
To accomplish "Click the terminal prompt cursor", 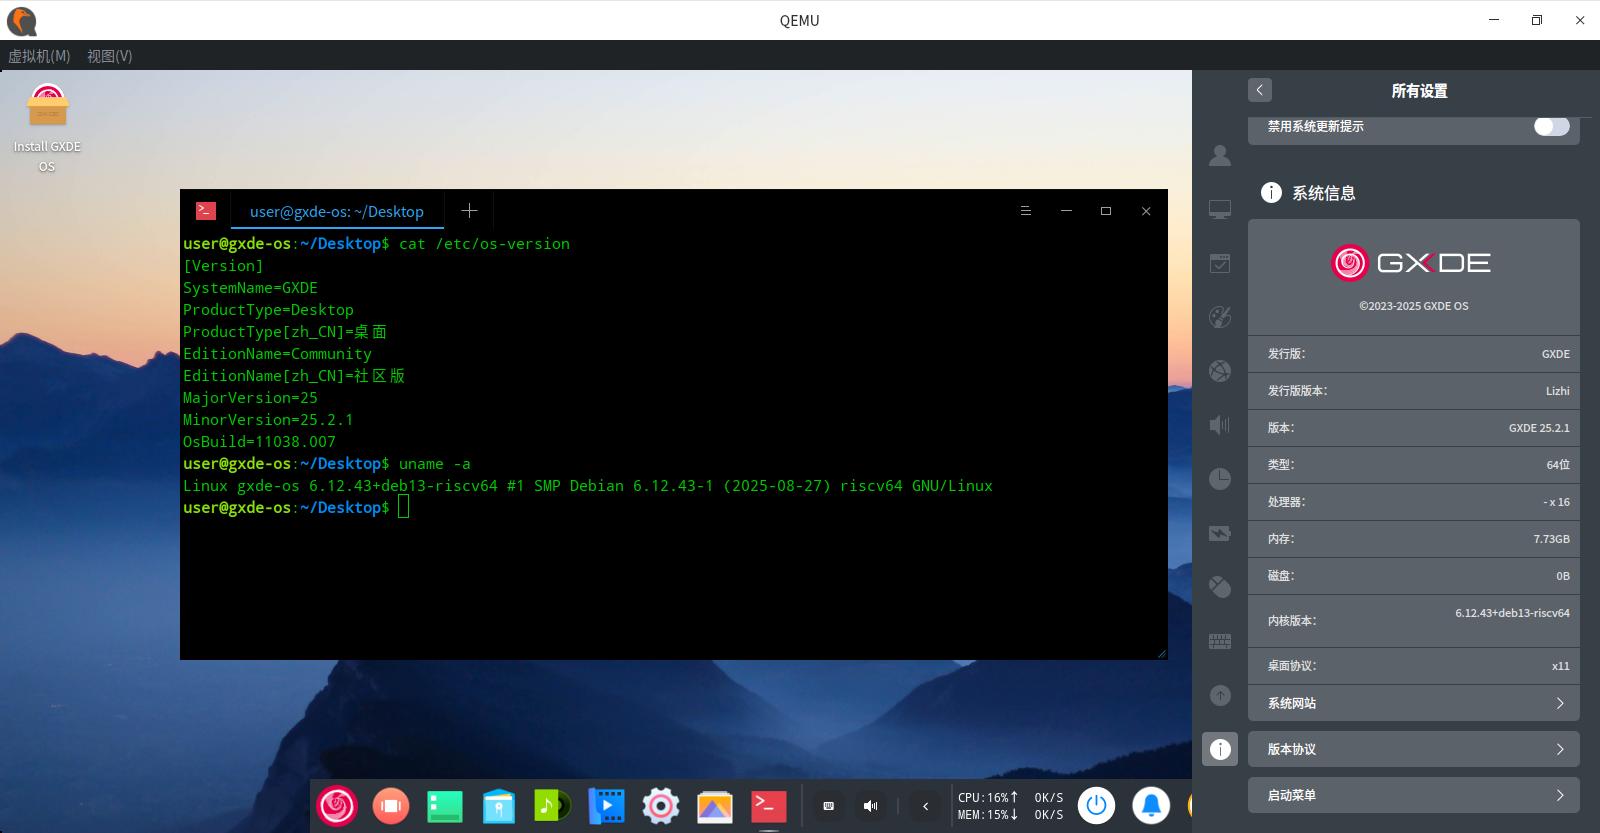I will point(403,507).
